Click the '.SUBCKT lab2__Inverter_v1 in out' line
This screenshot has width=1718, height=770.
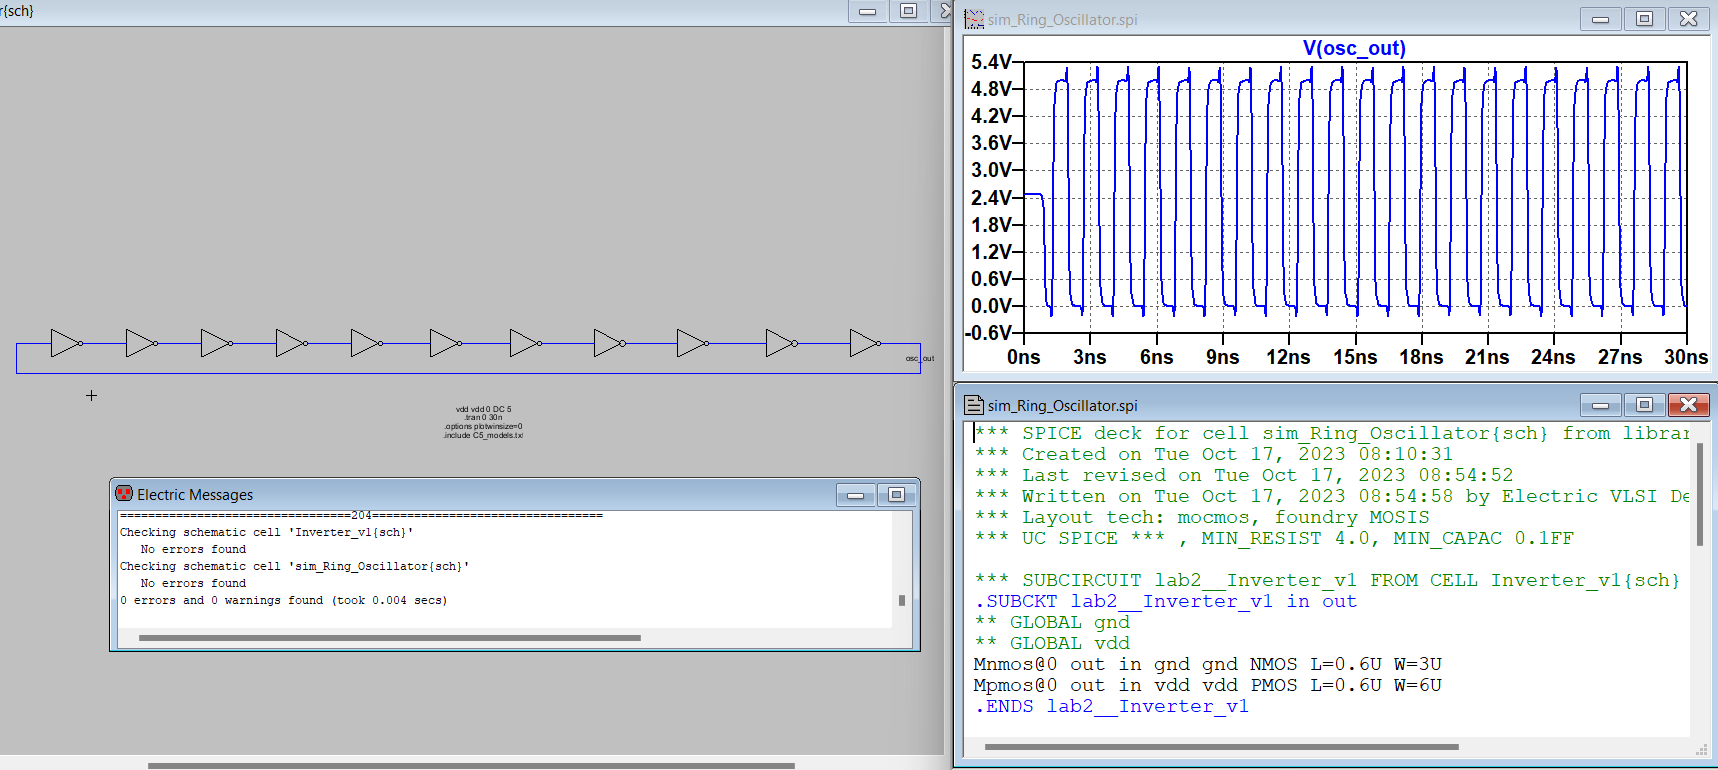1166,601
